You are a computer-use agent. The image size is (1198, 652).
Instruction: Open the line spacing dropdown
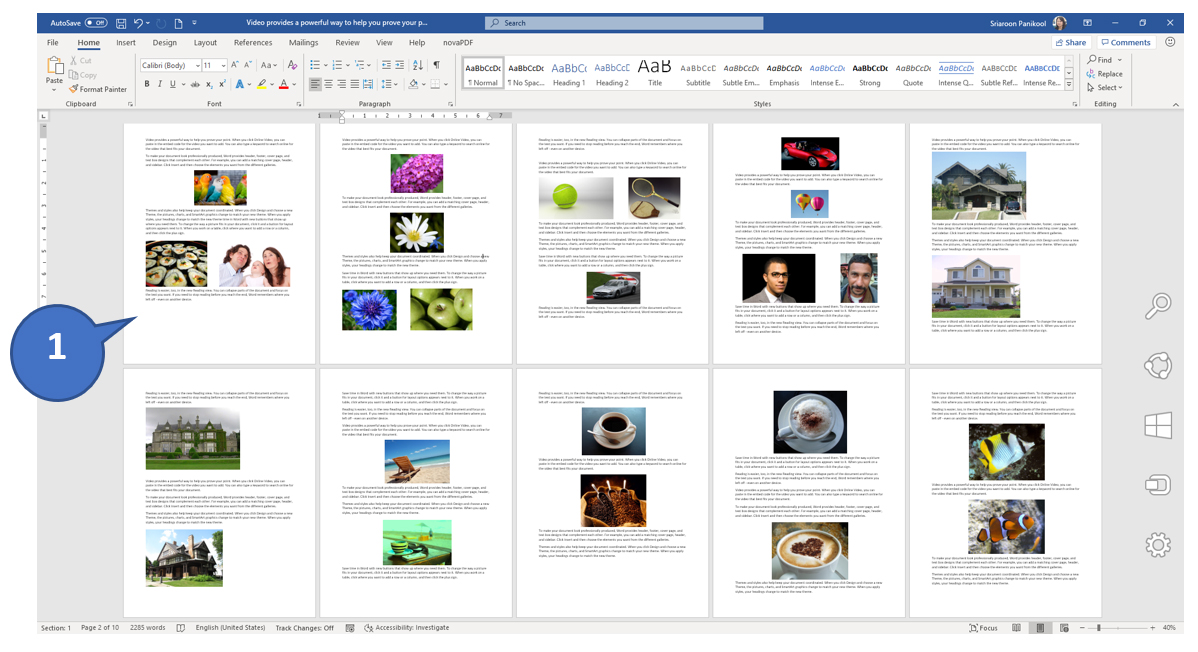[x=389, y=84]
